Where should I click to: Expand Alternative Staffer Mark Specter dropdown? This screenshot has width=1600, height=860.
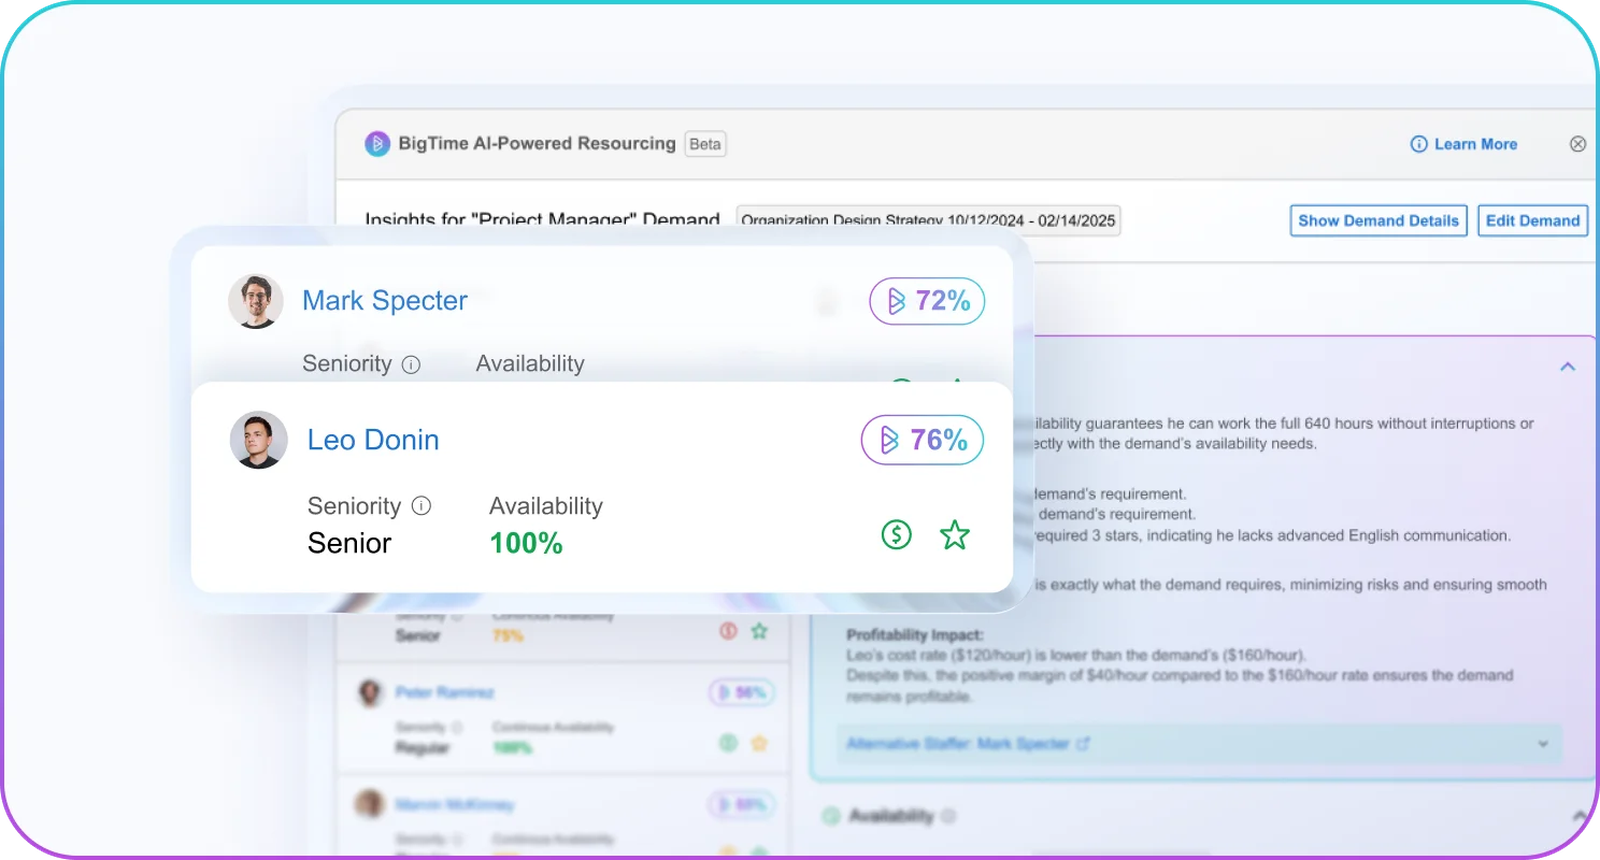(1543, 744)
